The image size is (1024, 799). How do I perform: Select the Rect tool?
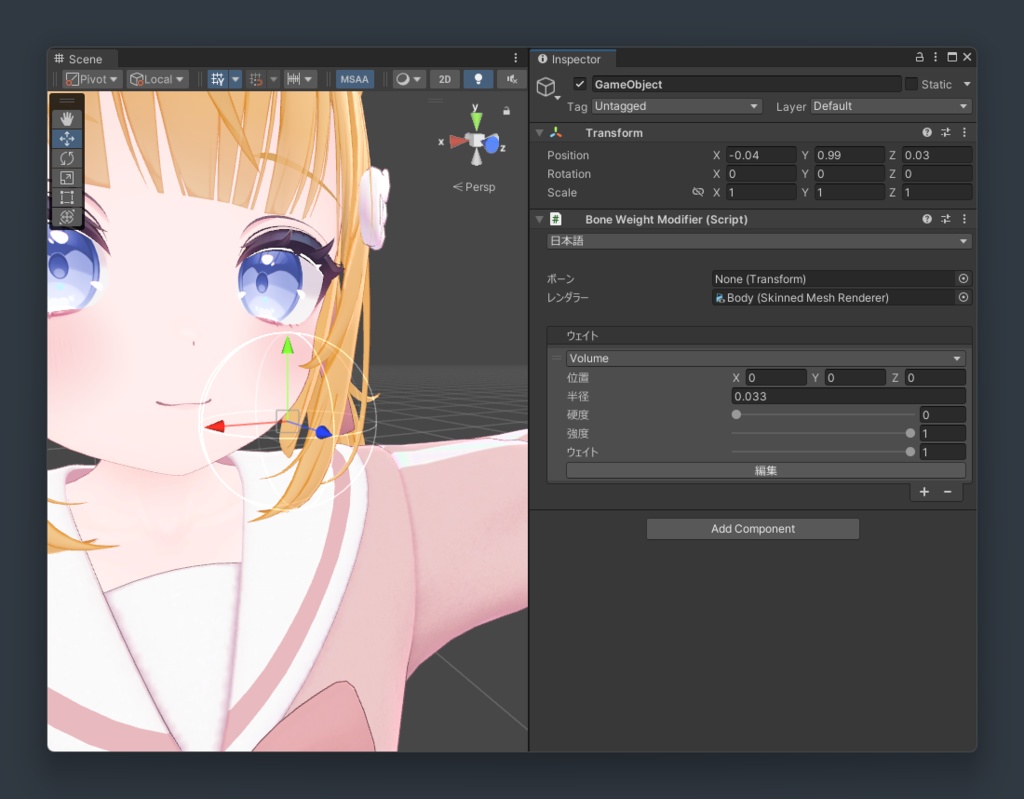67,197
